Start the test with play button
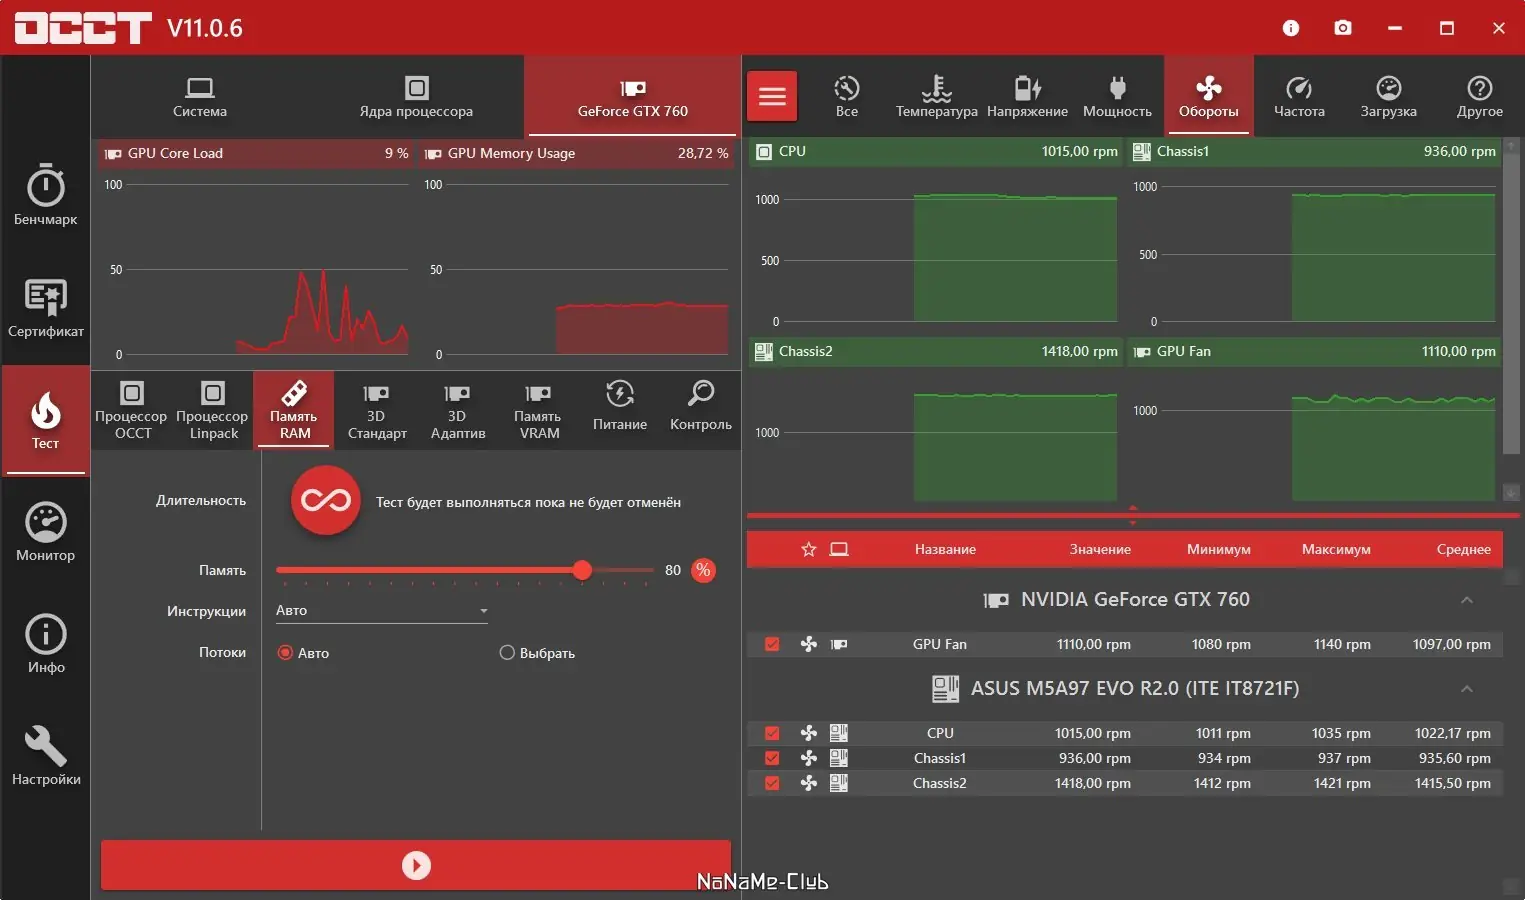The width and height of the screenshot is (1525, 900). pyautogui.click(x=416, y=865)
